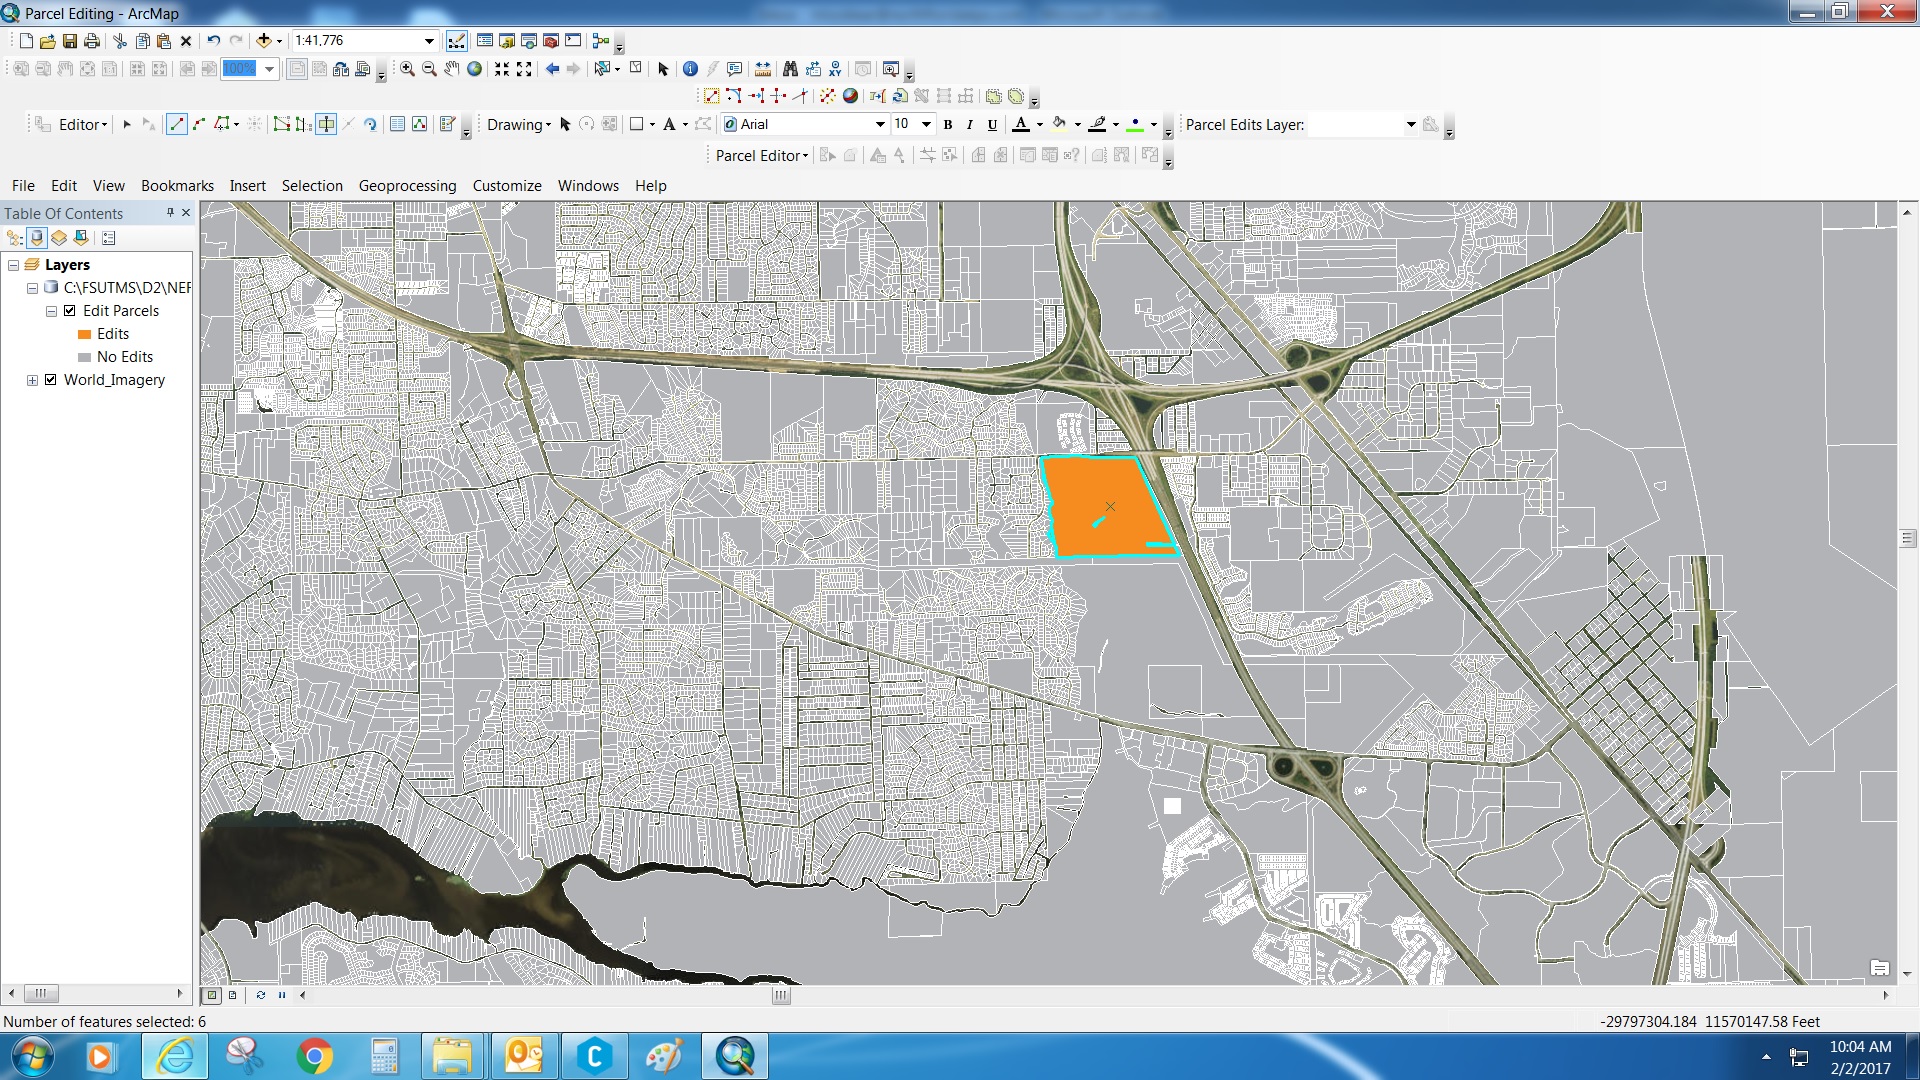Click the fill color paint bucket
The width and height of the screenshot is (1920, 1080).
[x=1060, y=124]
